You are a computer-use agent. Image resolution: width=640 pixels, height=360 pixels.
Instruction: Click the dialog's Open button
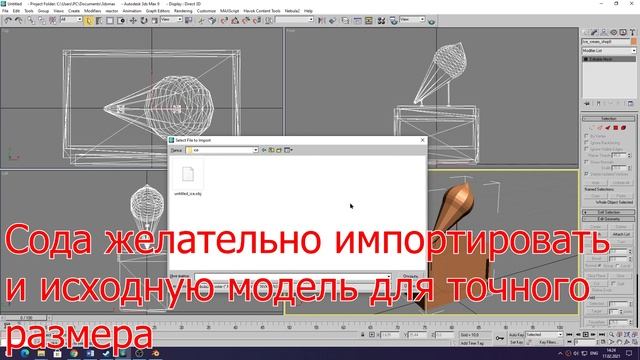pyautogui.click(x=410, y=276)
